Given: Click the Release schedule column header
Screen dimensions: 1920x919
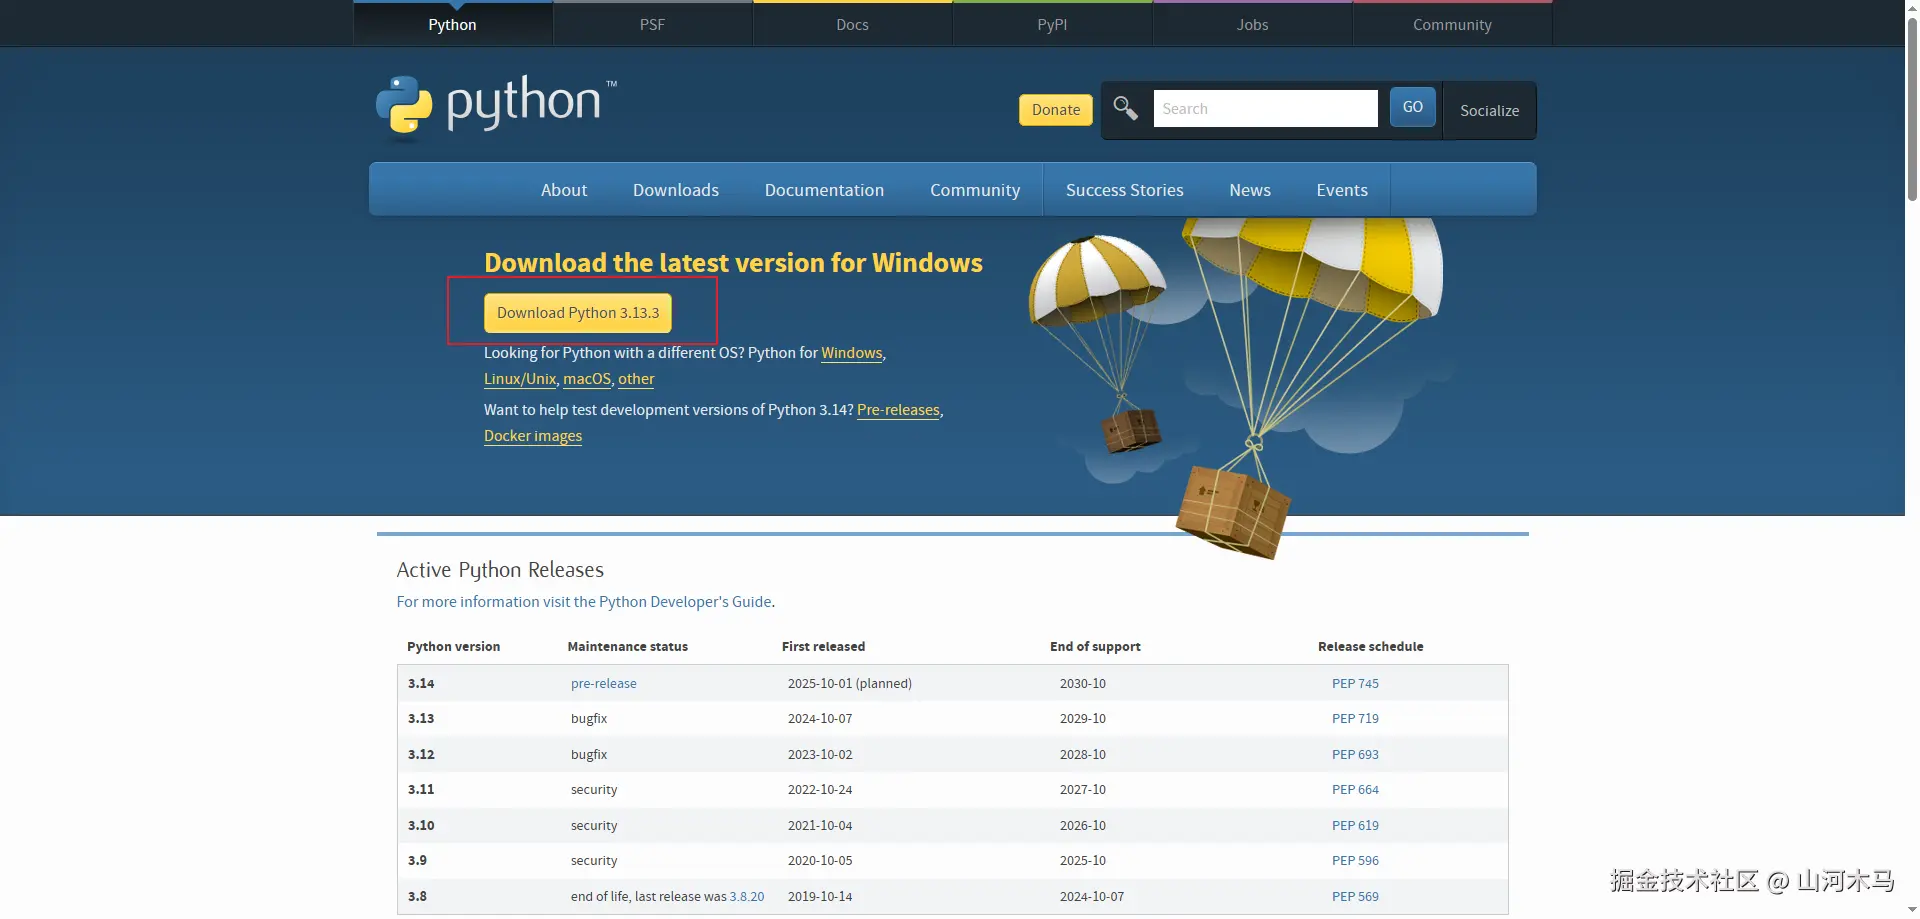Looking at the screenshot, I should [1371, 647].
